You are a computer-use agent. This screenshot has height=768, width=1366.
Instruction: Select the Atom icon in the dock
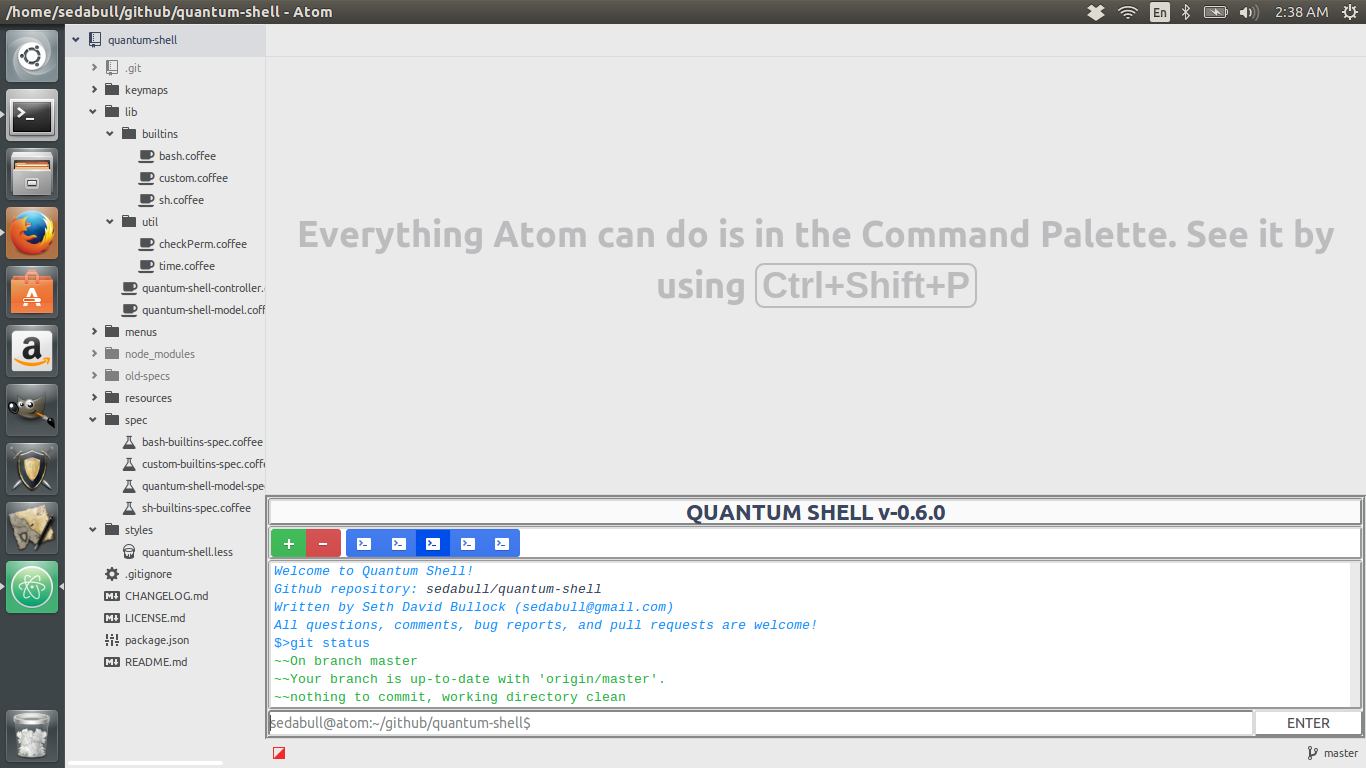(32, 587)
